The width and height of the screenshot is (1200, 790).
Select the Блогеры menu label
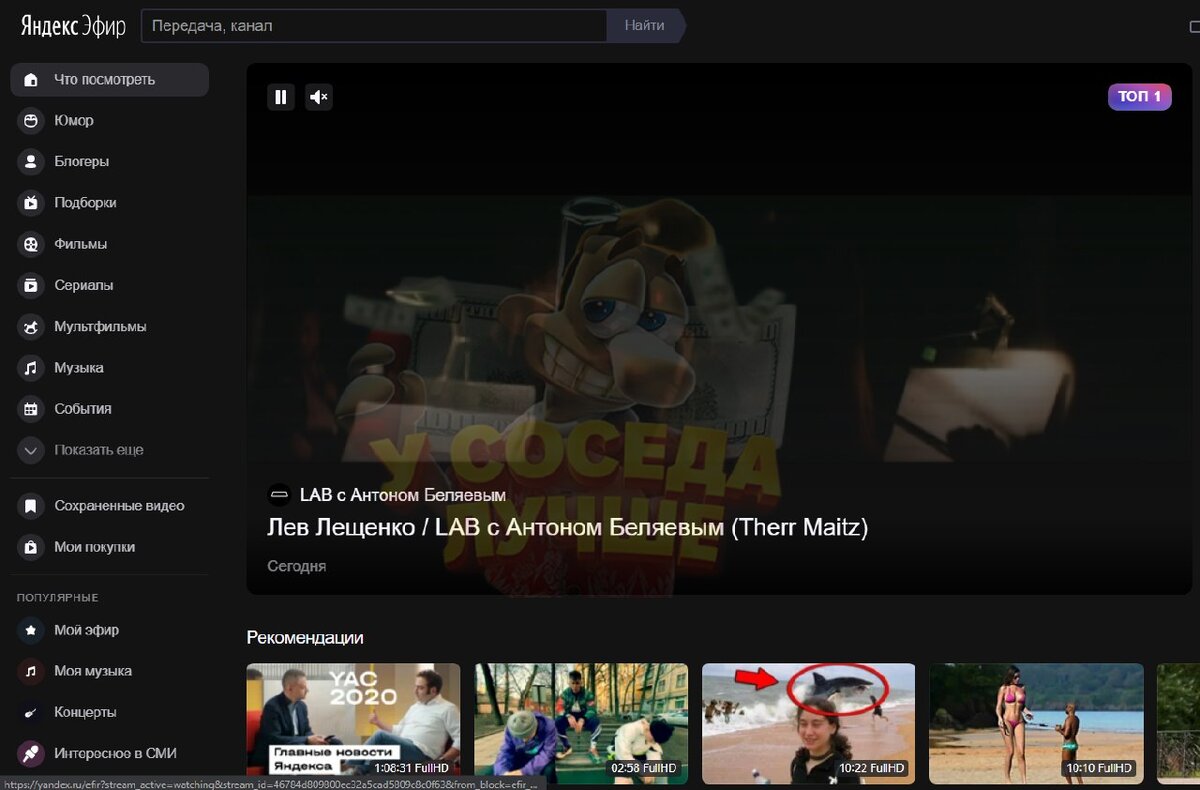[x=82, y=162]
